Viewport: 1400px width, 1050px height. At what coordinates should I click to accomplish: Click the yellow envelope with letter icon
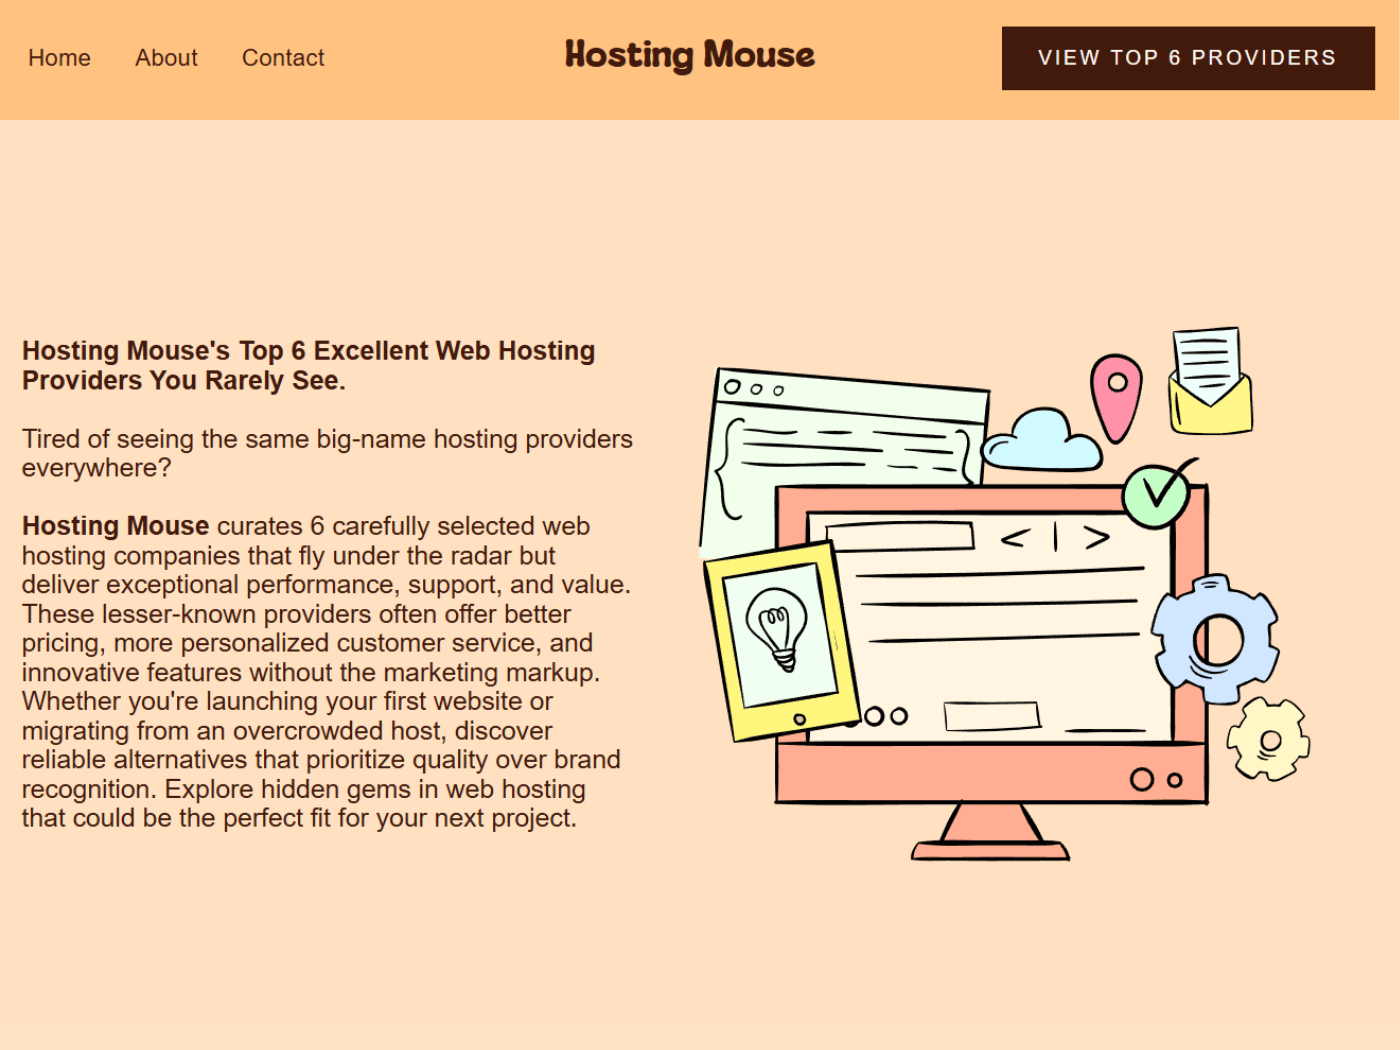coord(1210,380)
